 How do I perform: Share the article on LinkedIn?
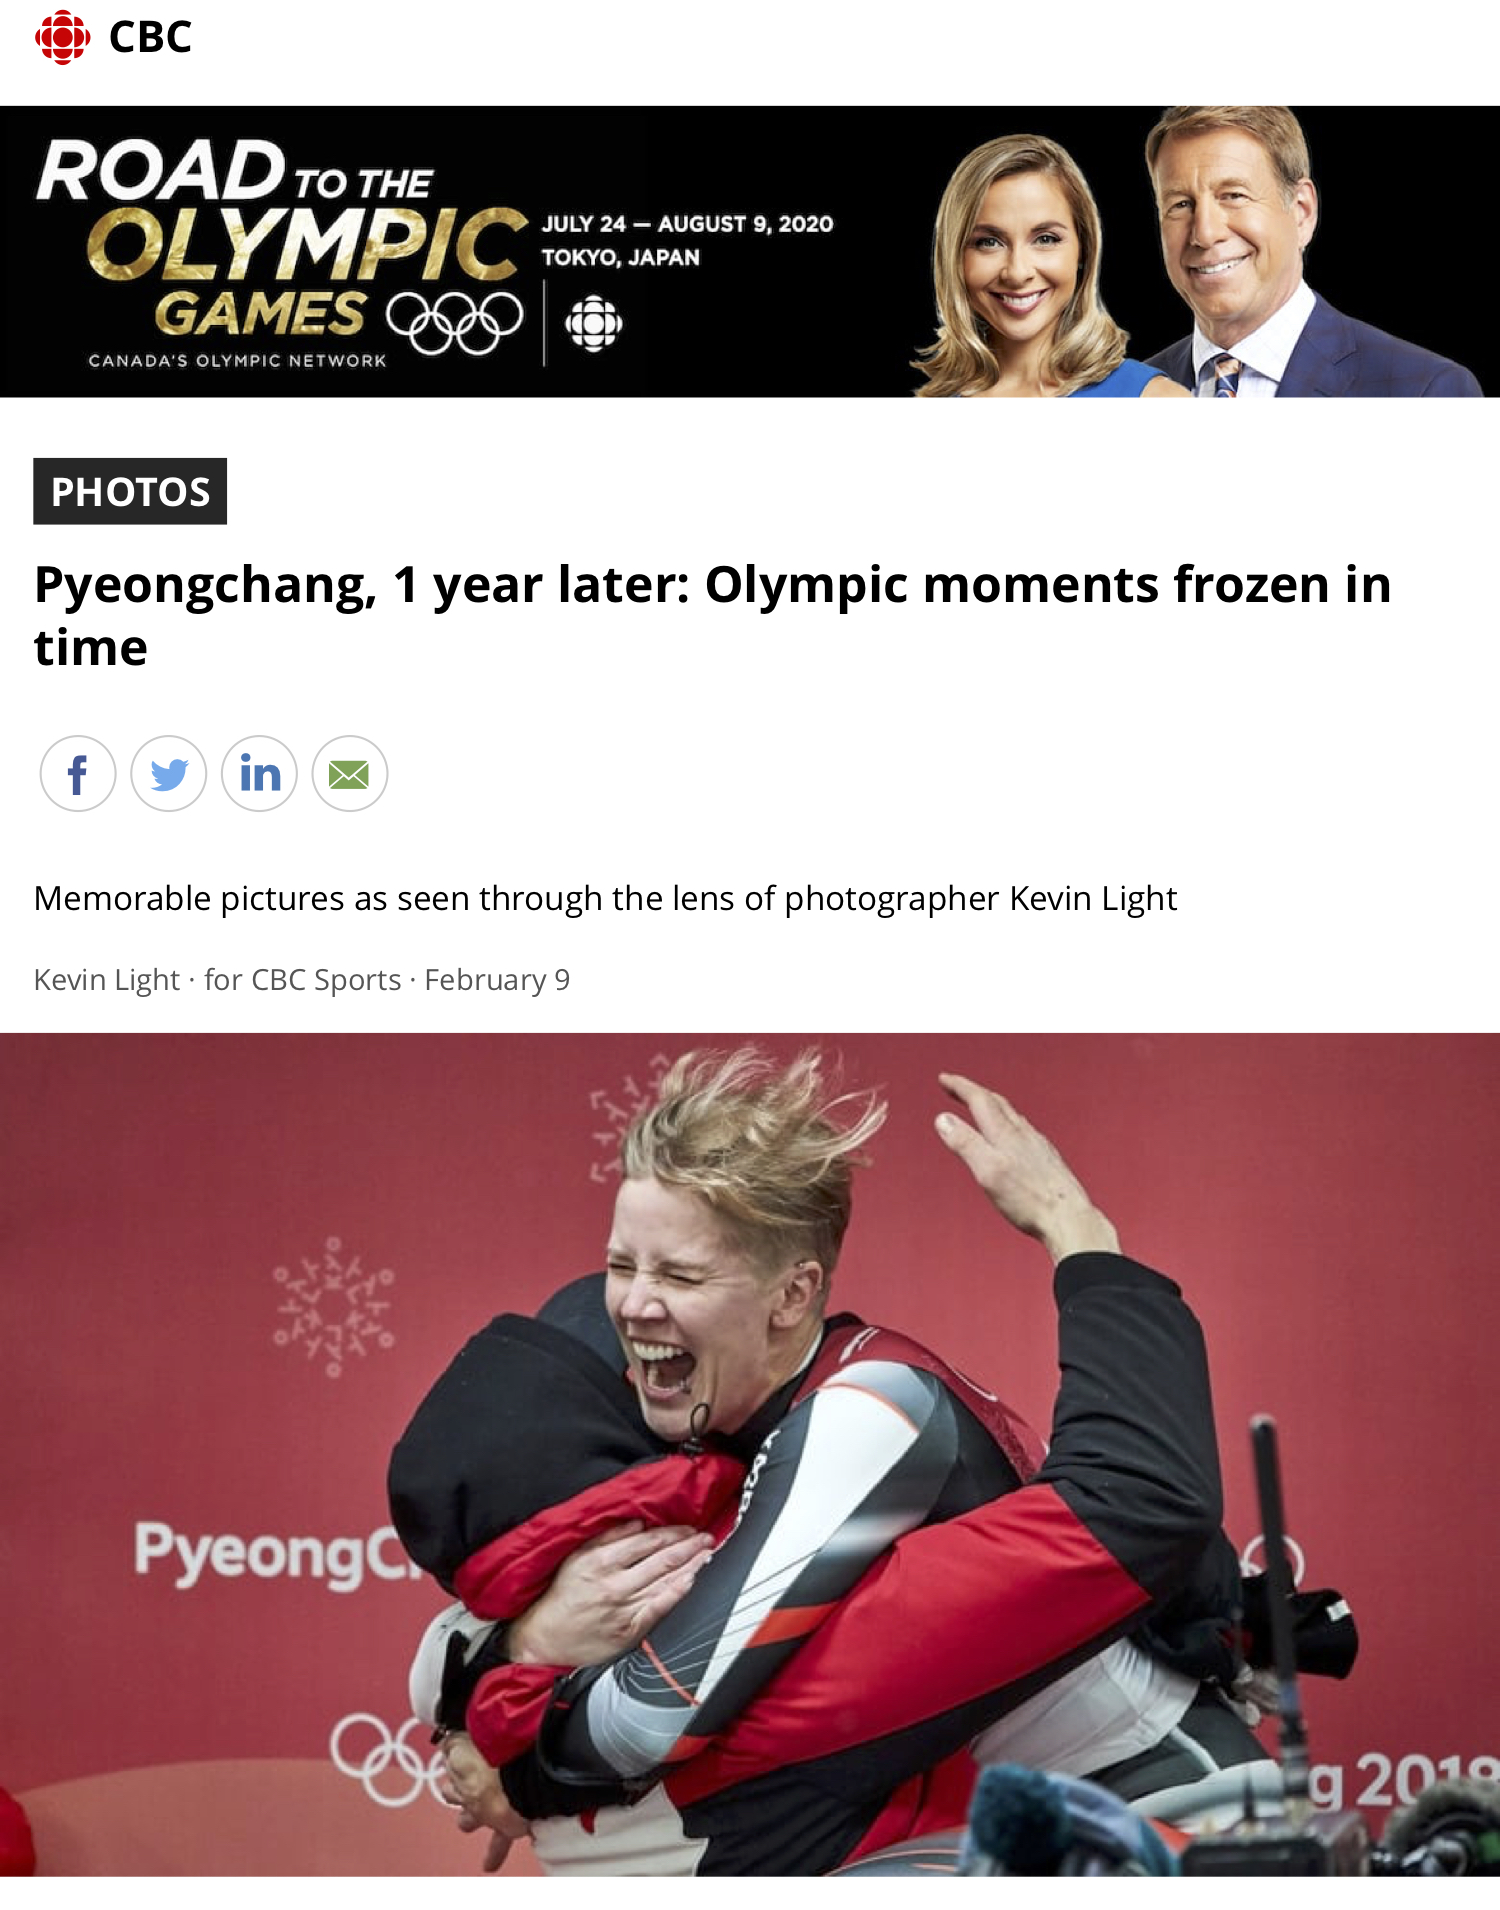tap(259, 774)
